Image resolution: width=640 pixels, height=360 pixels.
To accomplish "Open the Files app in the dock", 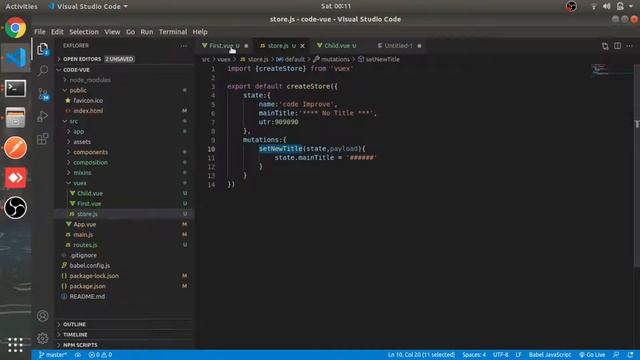I will [16, 118].
